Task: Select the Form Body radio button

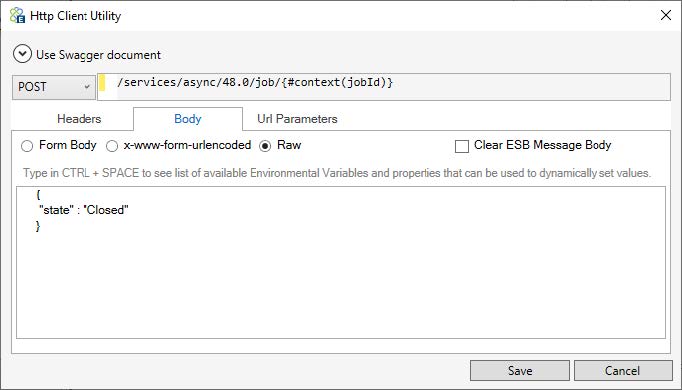Action: (x=27, y=146)
